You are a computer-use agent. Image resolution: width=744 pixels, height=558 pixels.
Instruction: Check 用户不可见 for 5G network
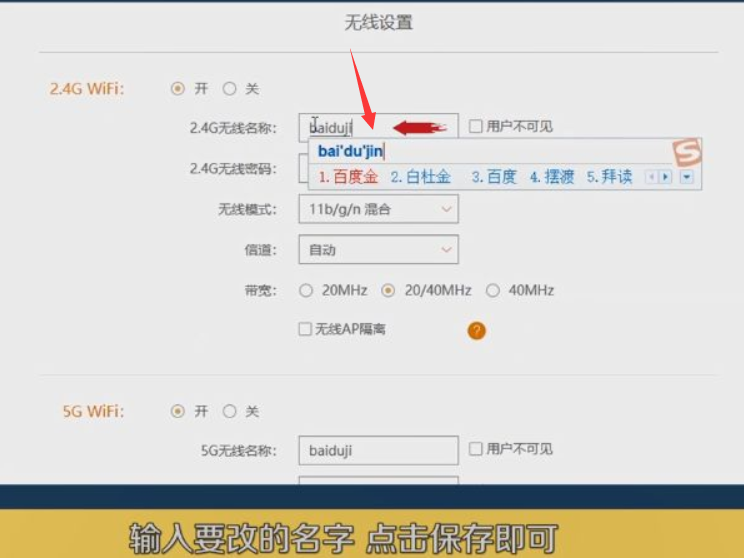click(475, 448)
